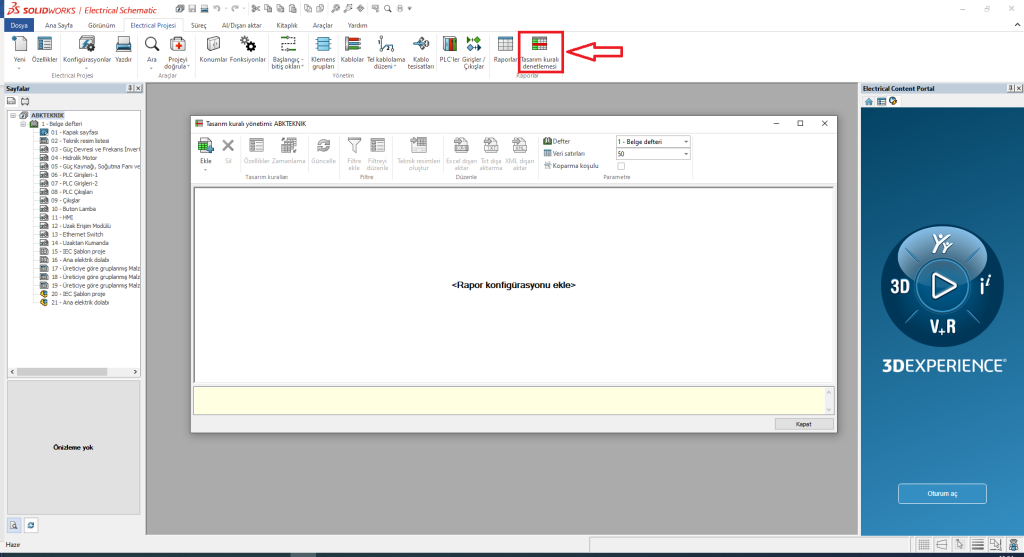Click Teknik resimleri oluştur icon
1024x557 pixels.
coord(419,146)
